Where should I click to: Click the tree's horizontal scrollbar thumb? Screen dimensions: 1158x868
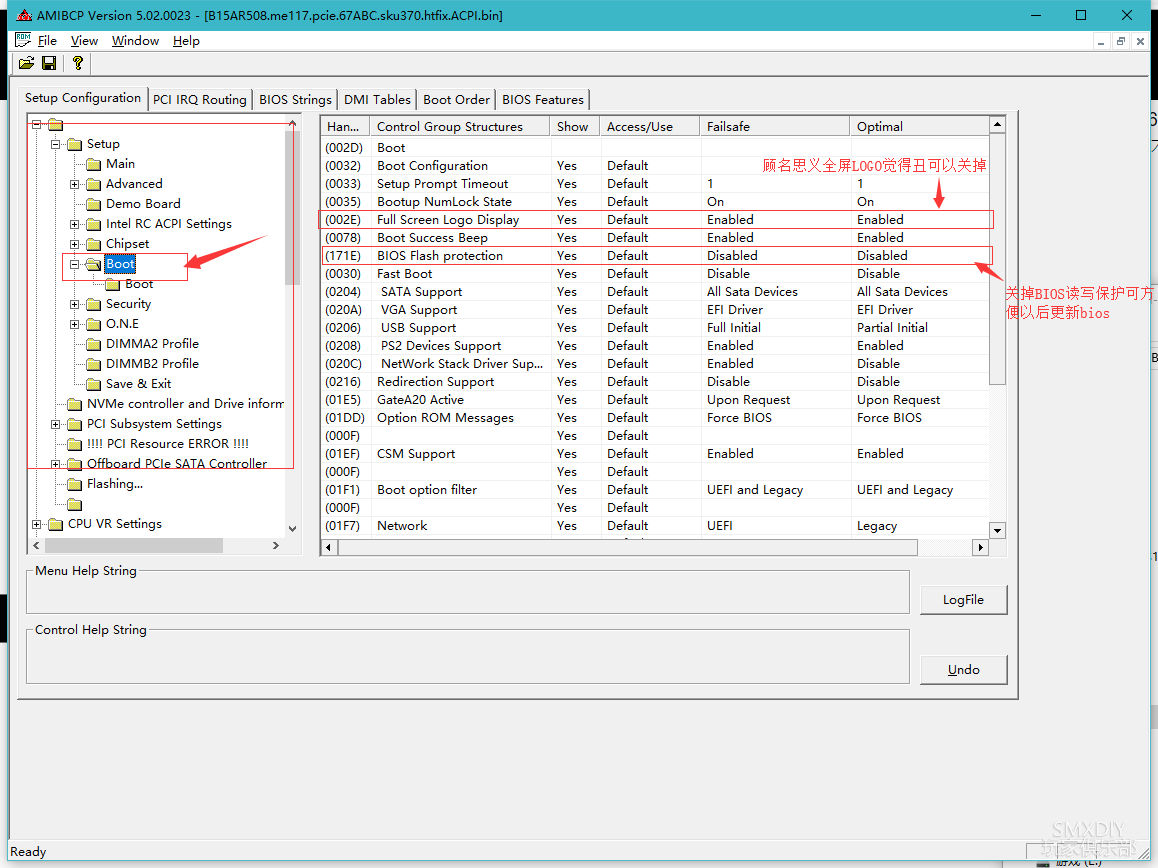pos(134,545)
